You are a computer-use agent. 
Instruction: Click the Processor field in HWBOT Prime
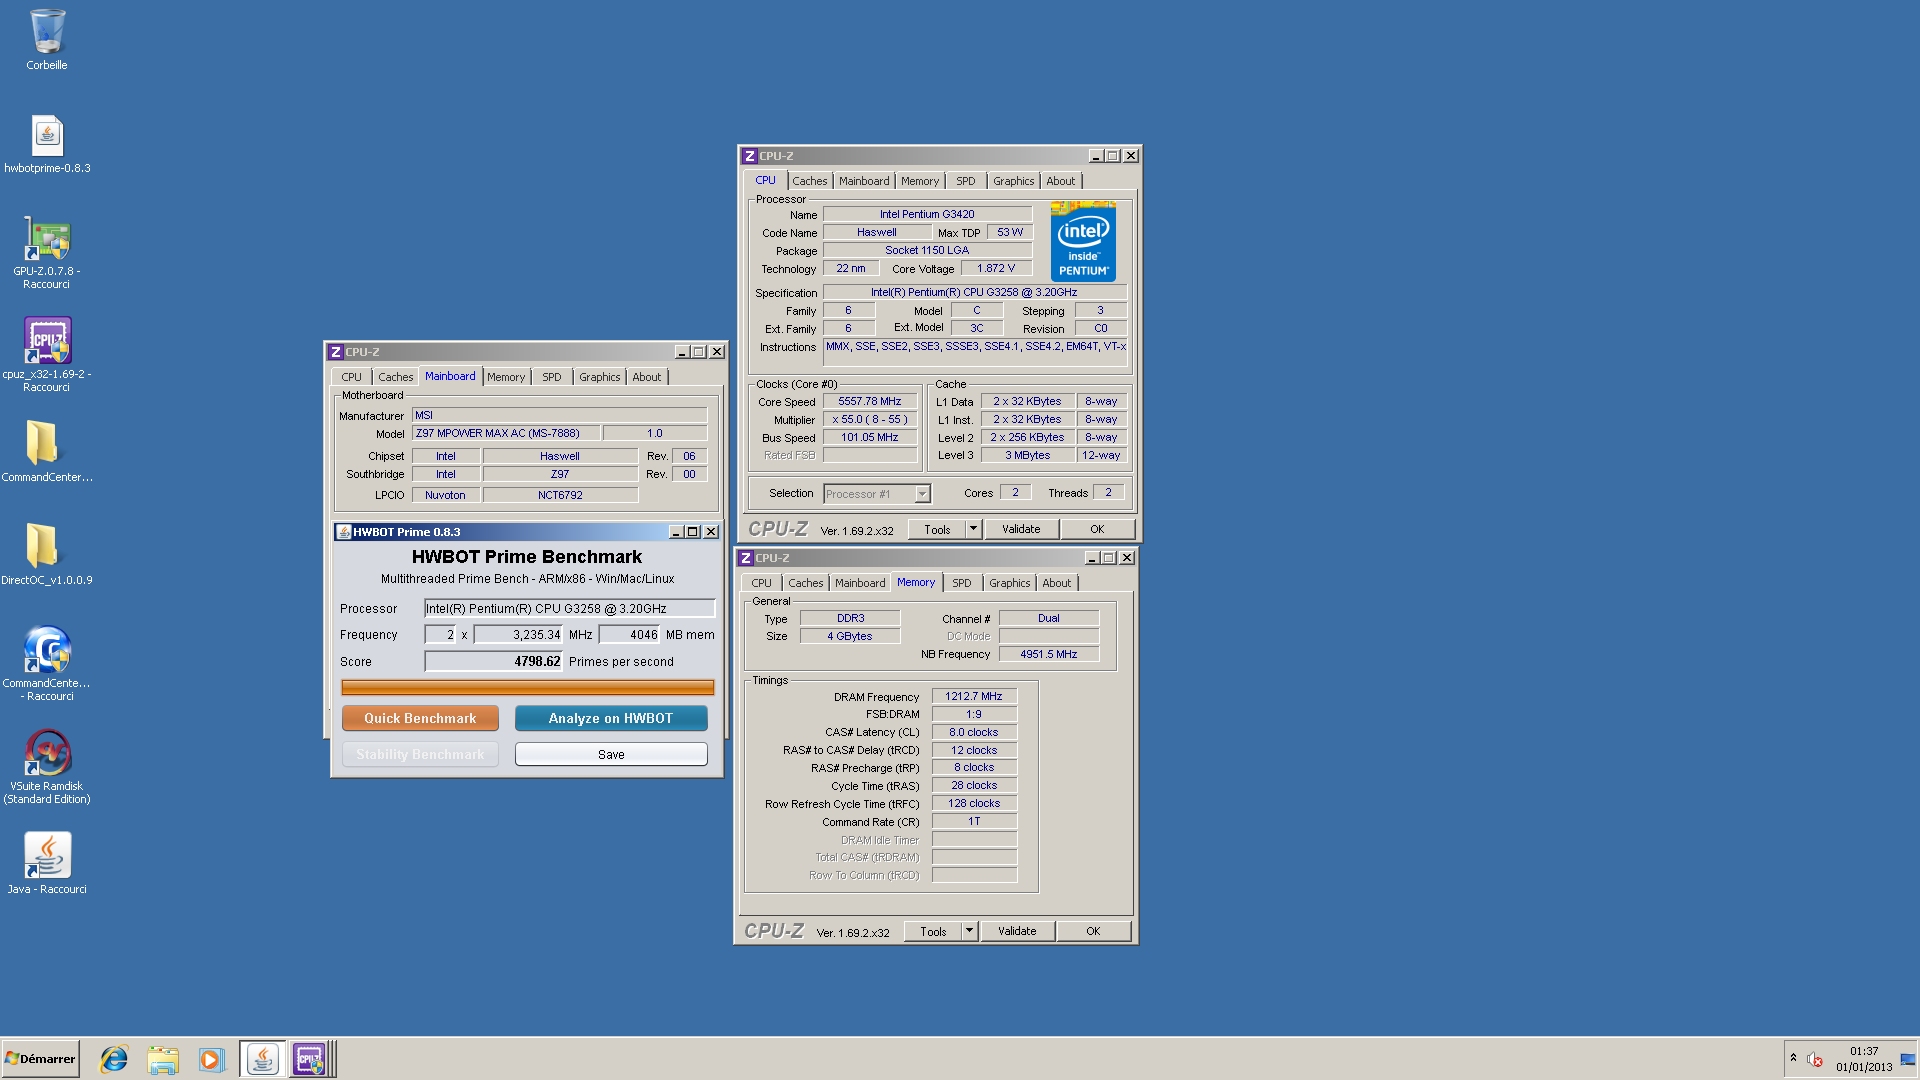coord(569,608)
